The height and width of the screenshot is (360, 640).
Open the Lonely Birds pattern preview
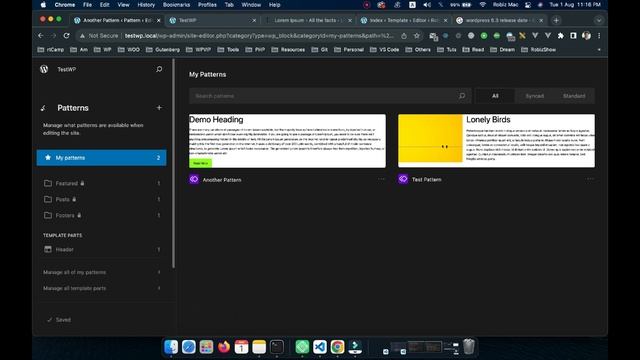496,141
